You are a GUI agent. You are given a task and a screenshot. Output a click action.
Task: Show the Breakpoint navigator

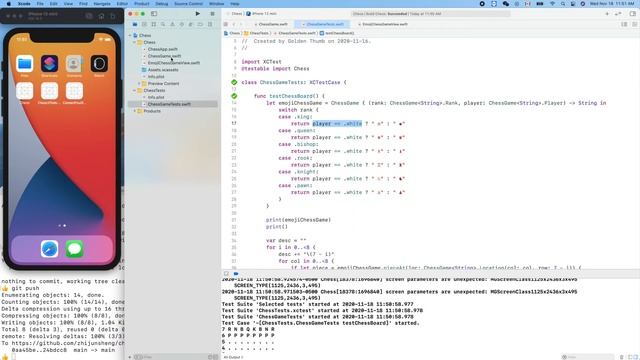pyautogui.click(x=200, y=24)
